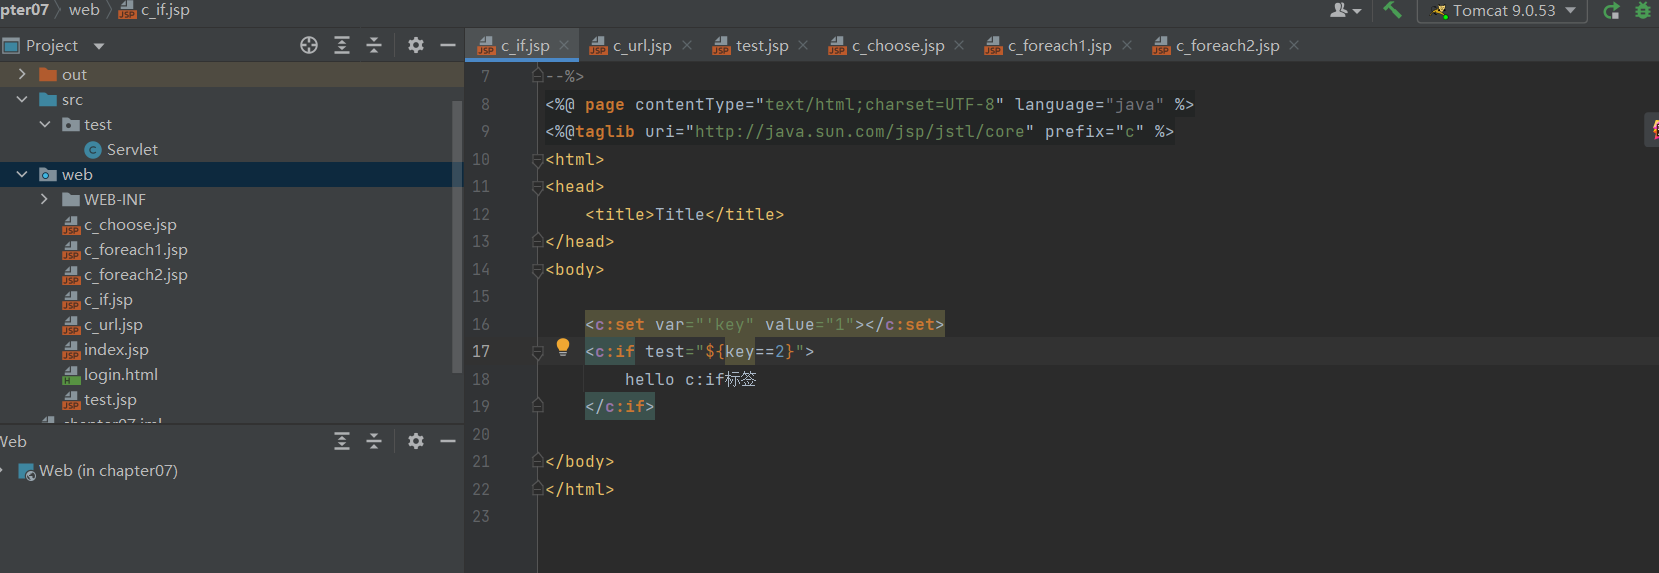The image size is (1659, 573).
Task: Click line number 16 in the gutter
Action: [x=481, y=324]
